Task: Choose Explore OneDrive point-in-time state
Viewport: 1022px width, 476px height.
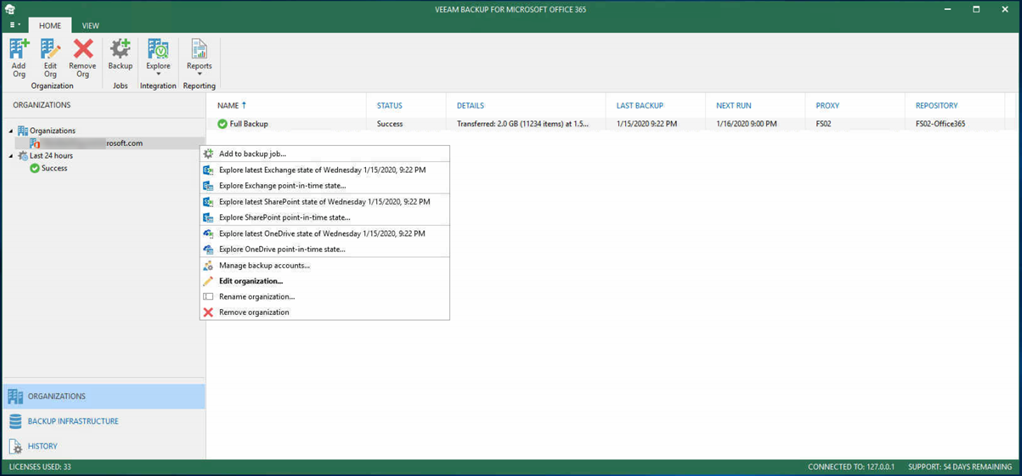Action: tap(325, 249)
